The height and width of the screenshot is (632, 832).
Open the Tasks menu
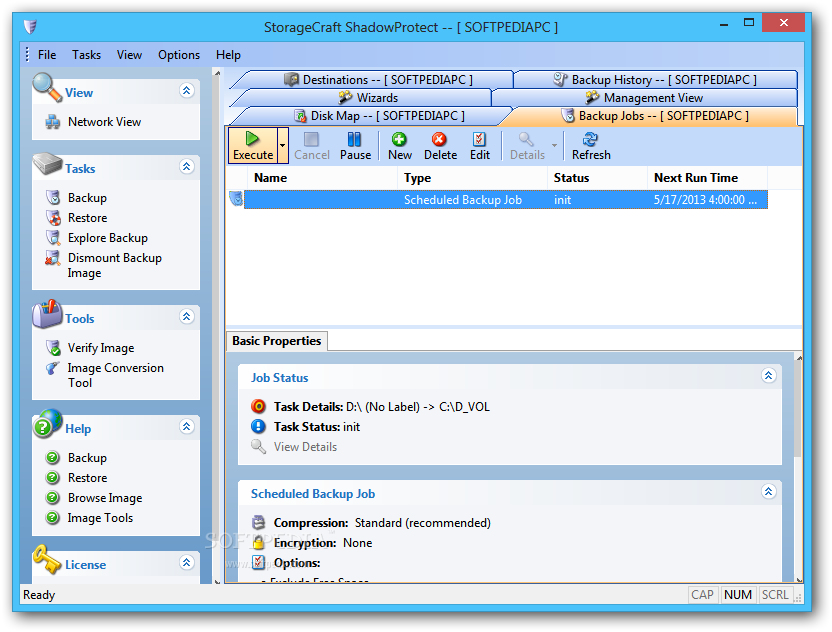(x=86, y=55)
